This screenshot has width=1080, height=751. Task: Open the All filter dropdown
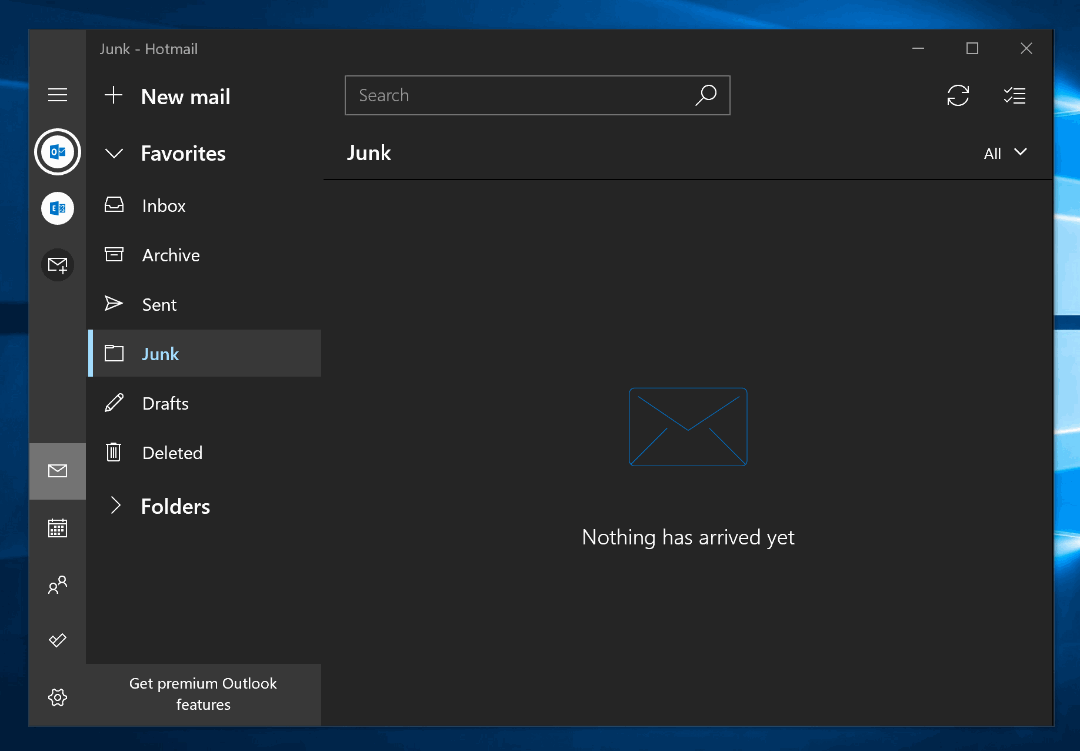[1005, 153]
